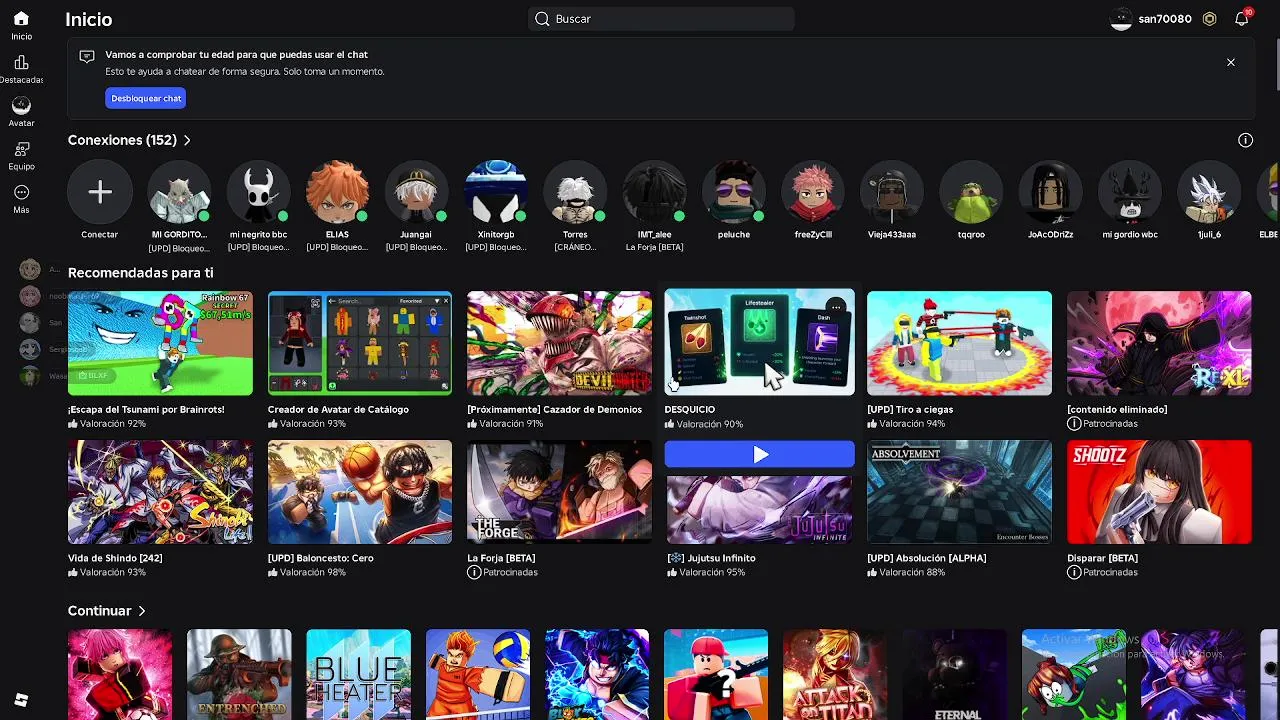The width and height of the screenshot is (1280, 720).
Task: Click the connections info icon
Action: click(1245, 140)
